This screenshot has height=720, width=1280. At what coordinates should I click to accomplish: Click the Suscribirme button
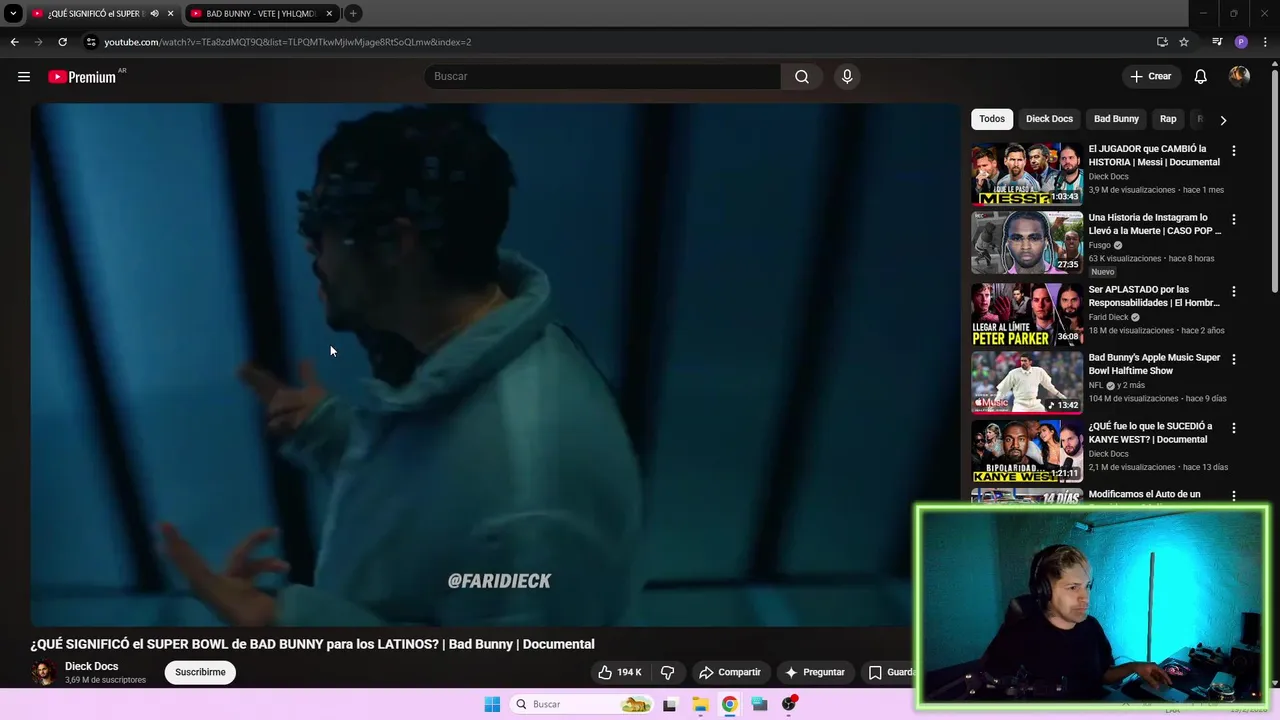coord(200,672)
